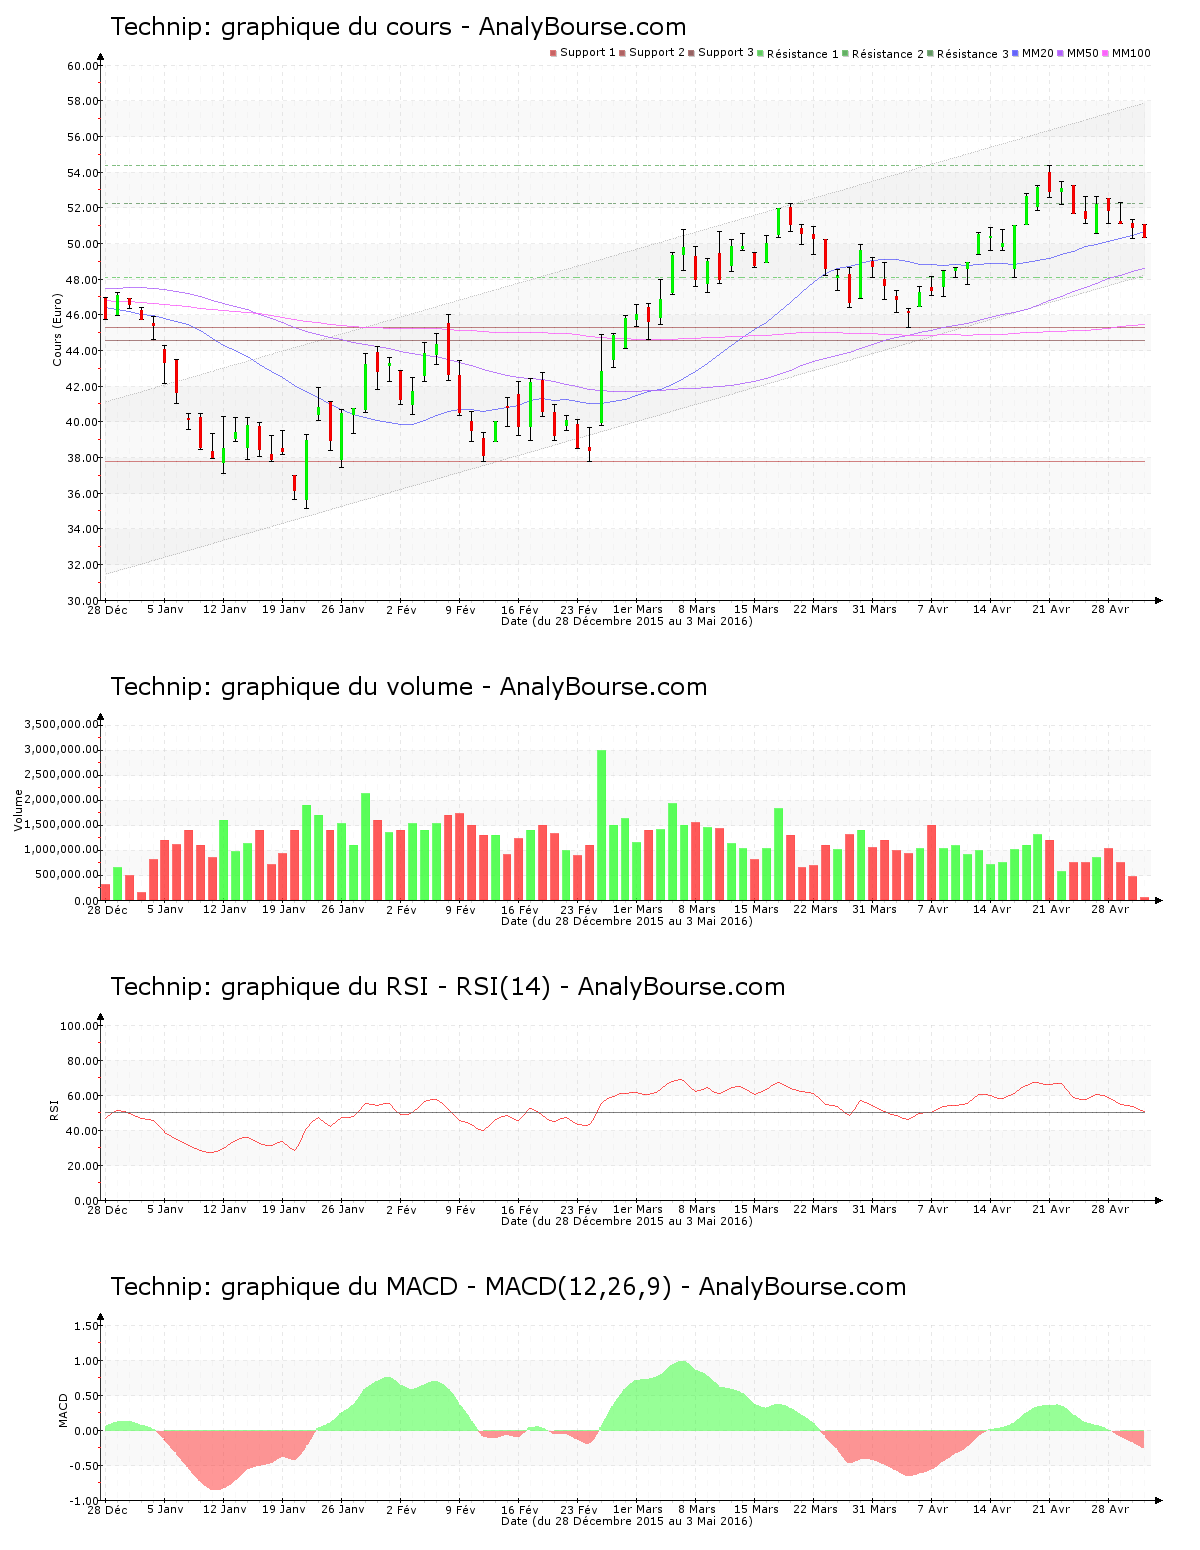Click '31 Mars' date under volume chart

tap(874, 909)
